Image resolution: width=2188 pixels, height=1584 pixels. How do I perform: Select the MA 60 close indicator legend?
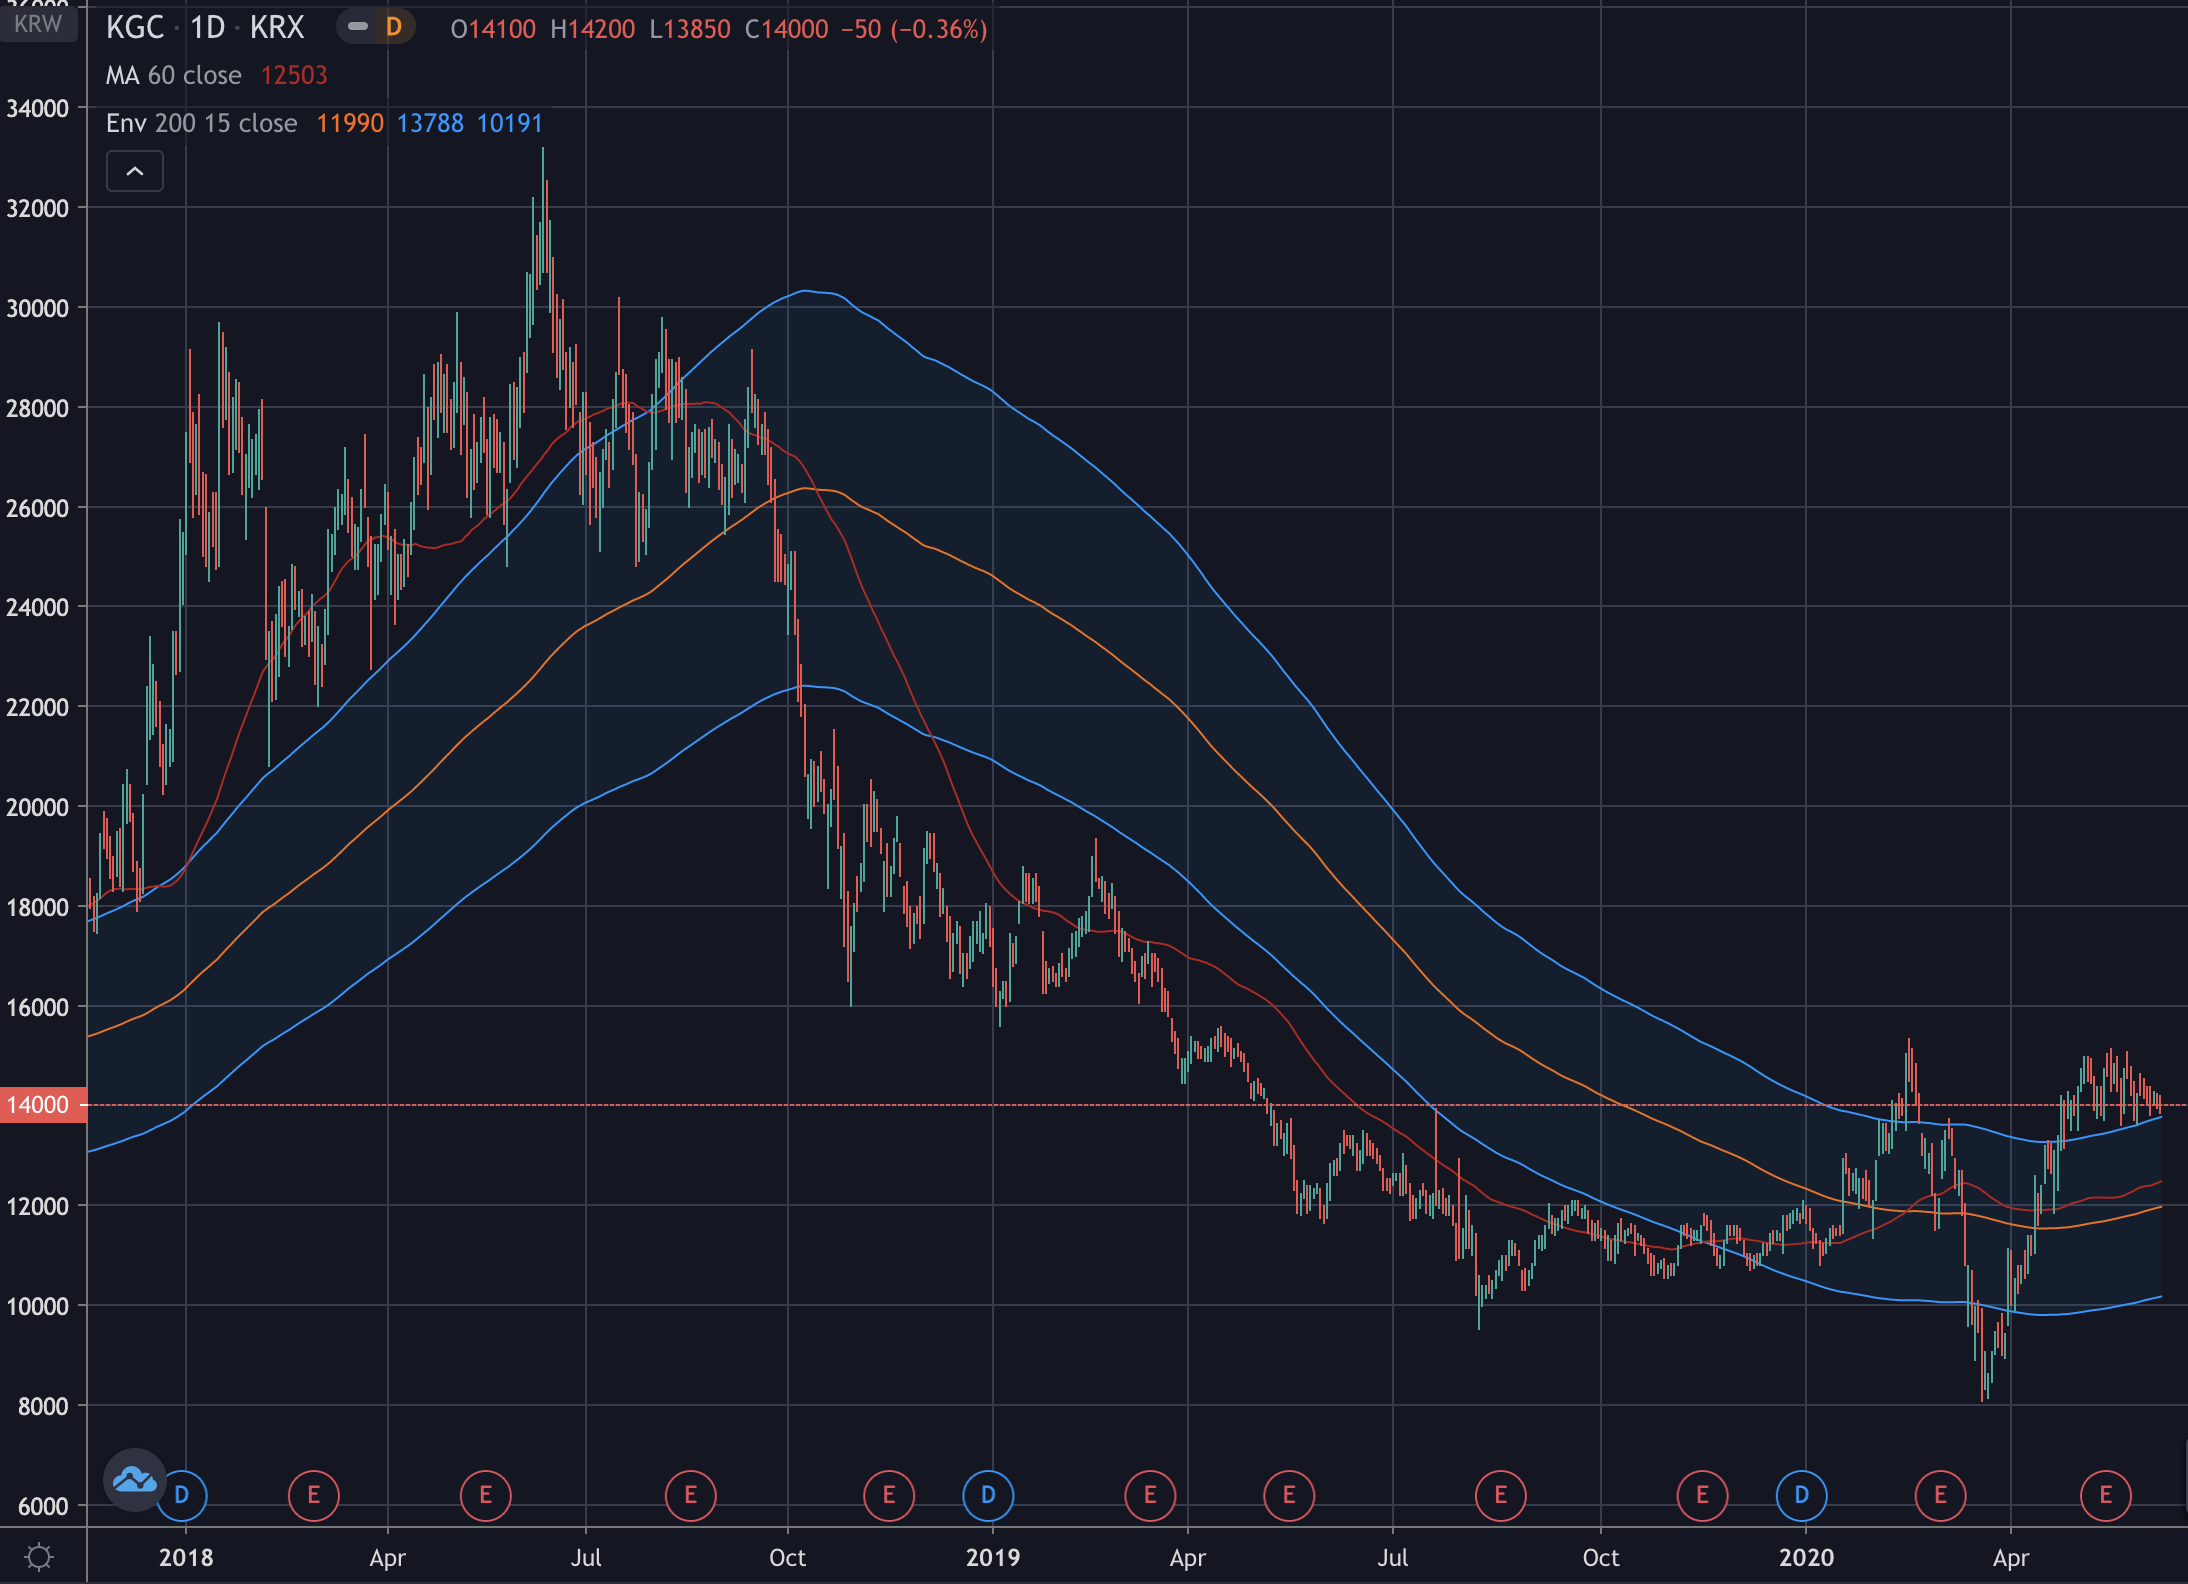coord(174,75)
